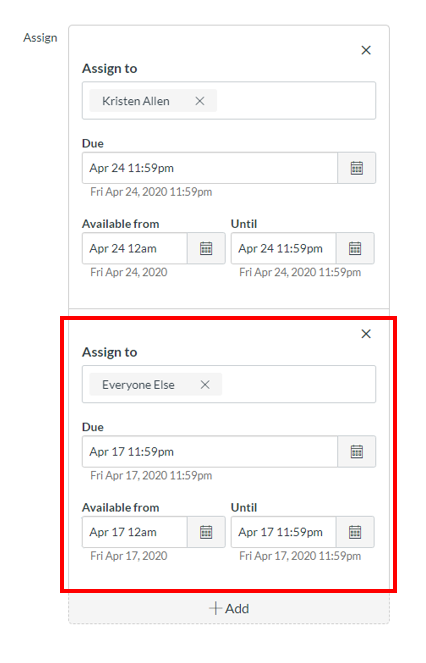Select the Kristen Allen assignee tag
This screenshot has height=663, width=426.
click(136, 101)
